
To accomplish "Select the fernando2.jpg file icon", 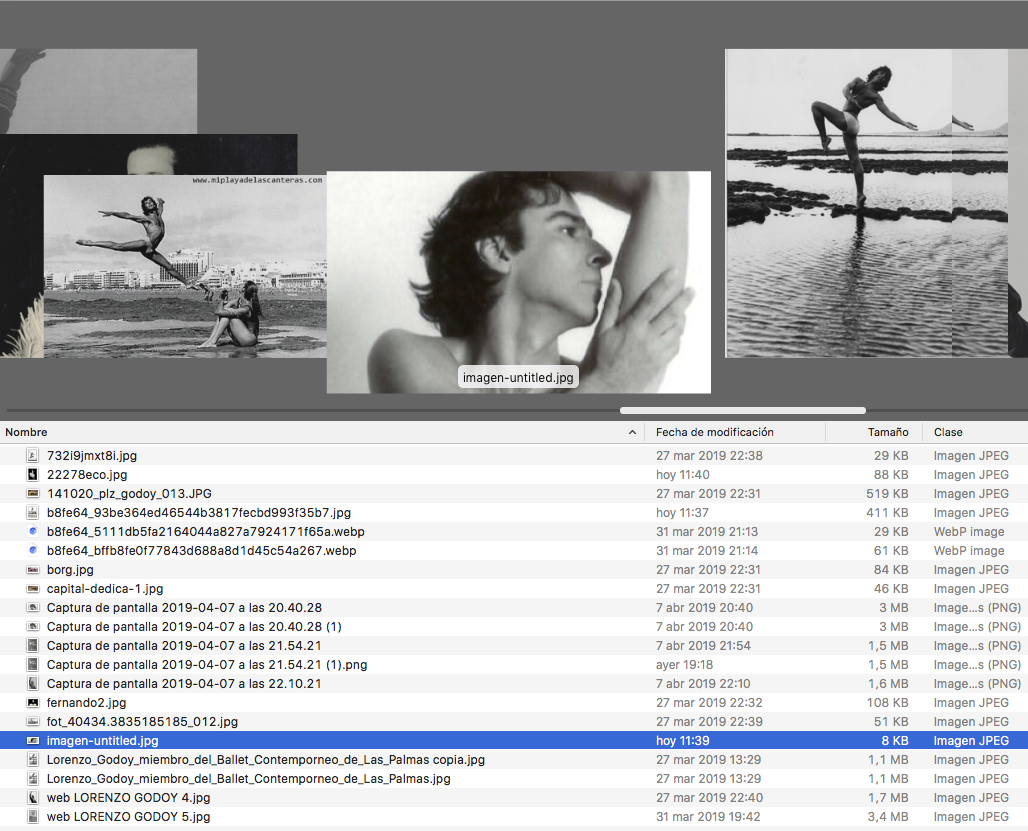I will point(33,703).
